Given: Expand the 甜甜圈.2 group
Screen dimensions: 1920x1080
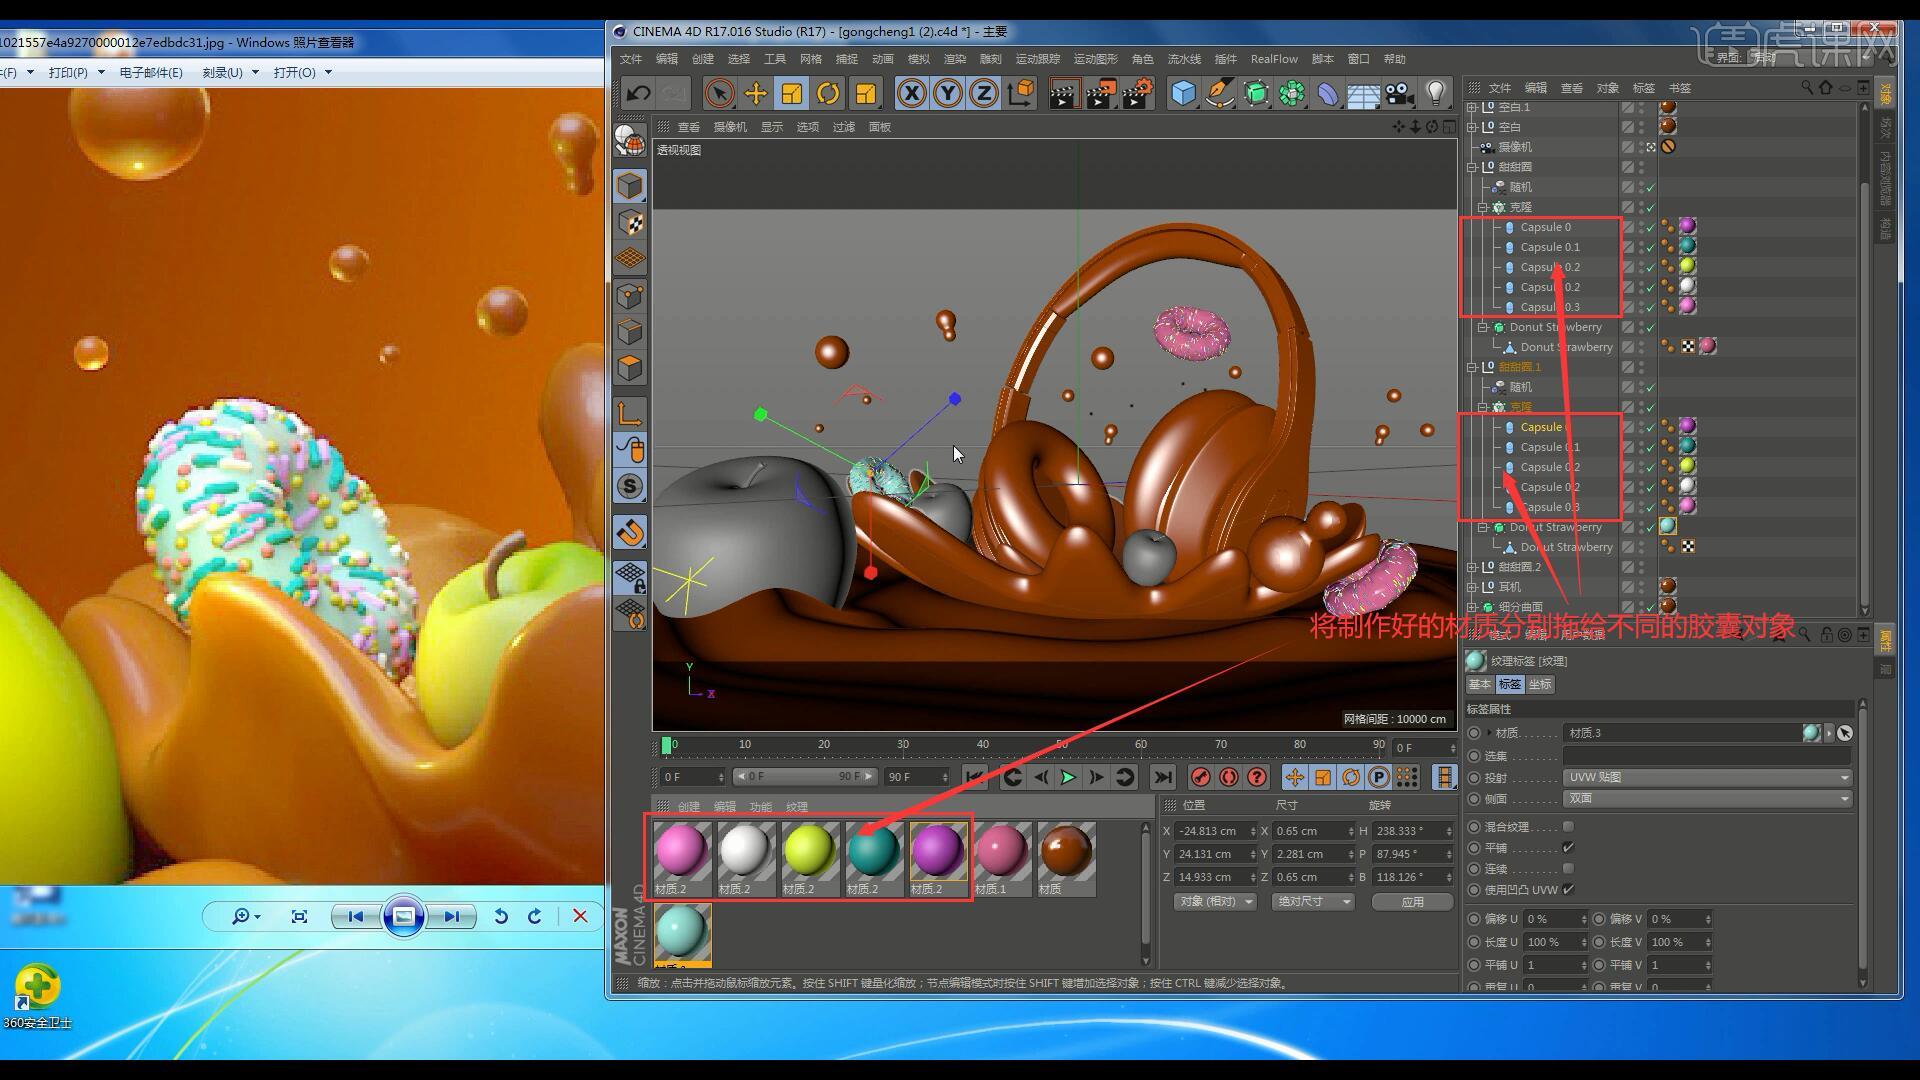Looking at the screenshot, I should 1472,567.
